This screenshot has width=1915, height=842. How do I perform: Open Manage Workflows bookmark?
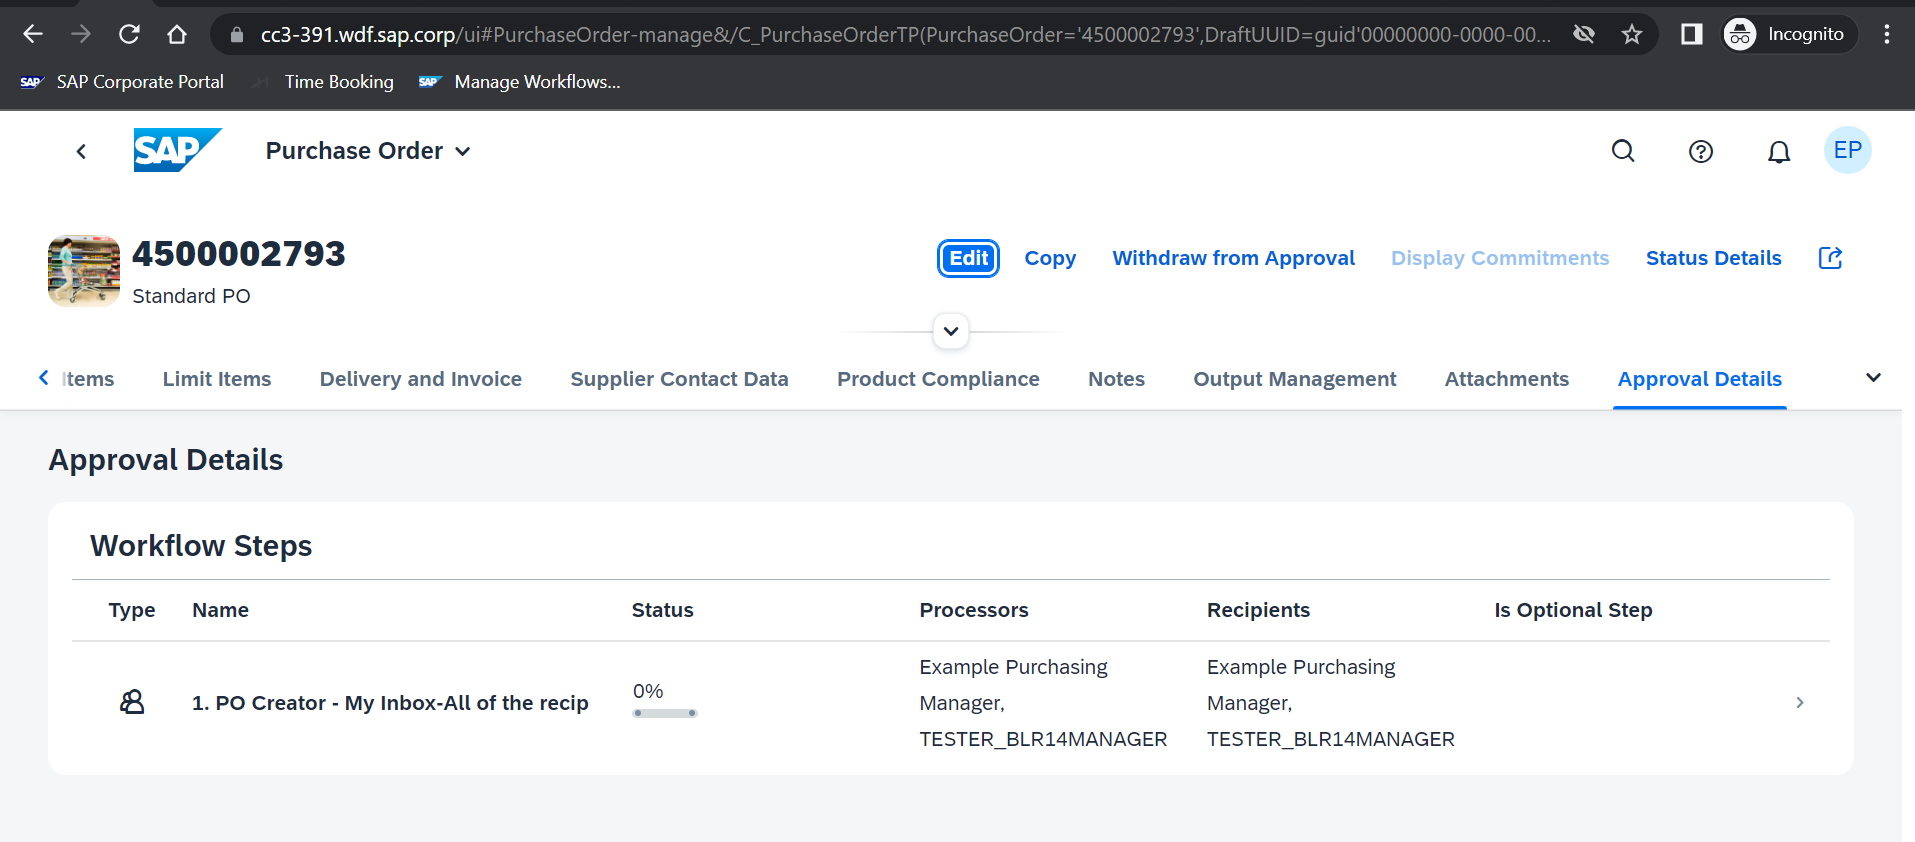(x=520, y=82)
